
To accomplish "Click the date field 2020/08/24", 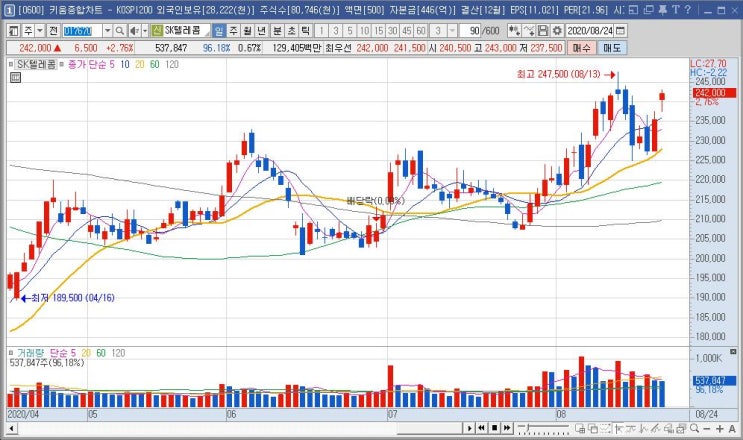I will (590, 31).
